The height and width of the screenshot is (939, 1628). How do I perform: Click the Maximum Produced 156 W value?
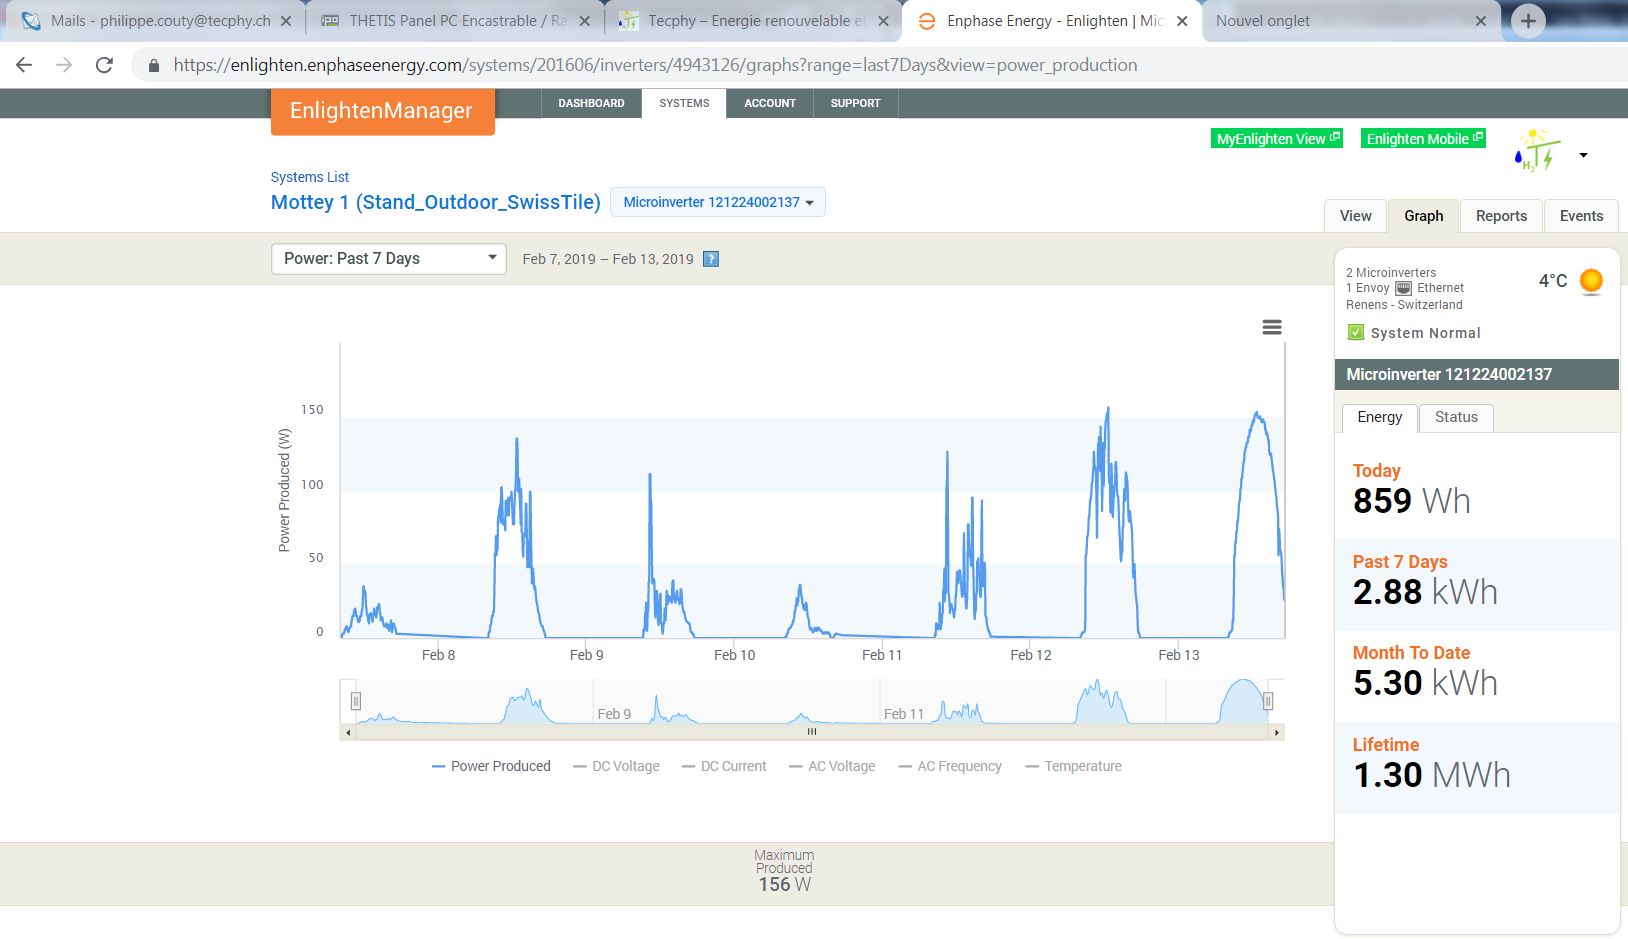pos(784,885)
